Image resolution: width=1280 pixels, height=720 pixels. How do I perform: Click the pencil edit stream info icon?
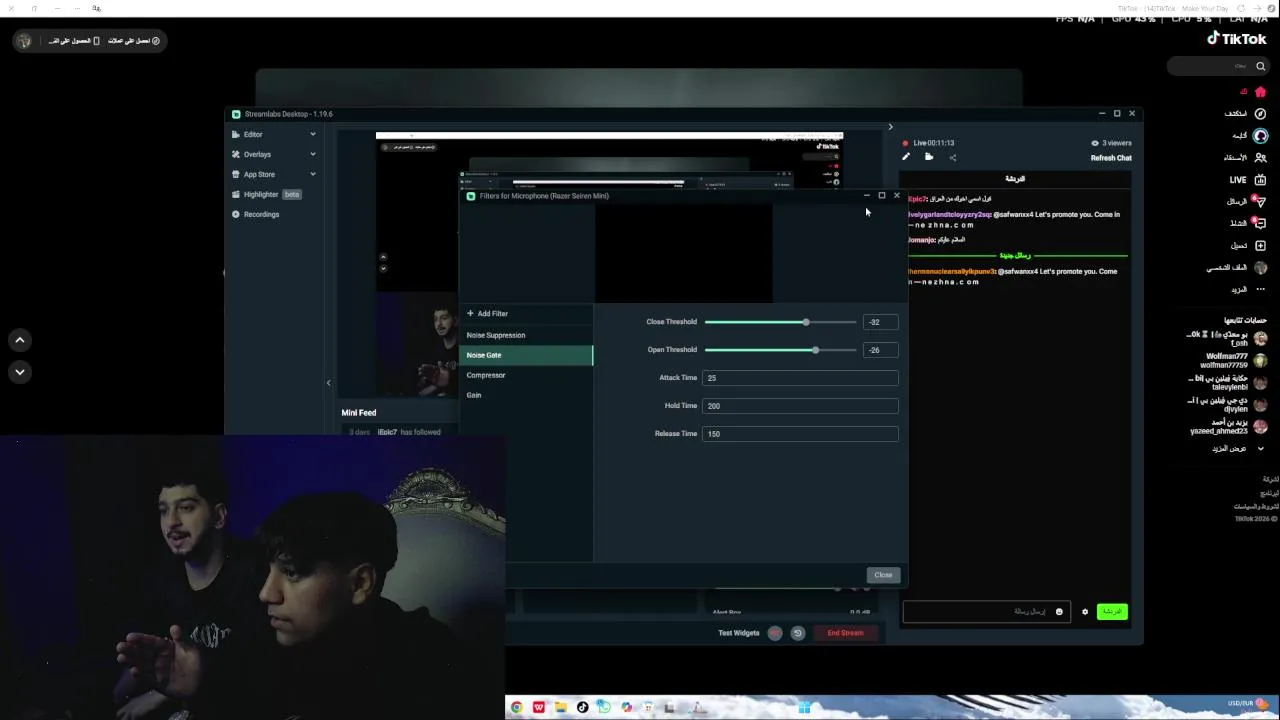906,157
